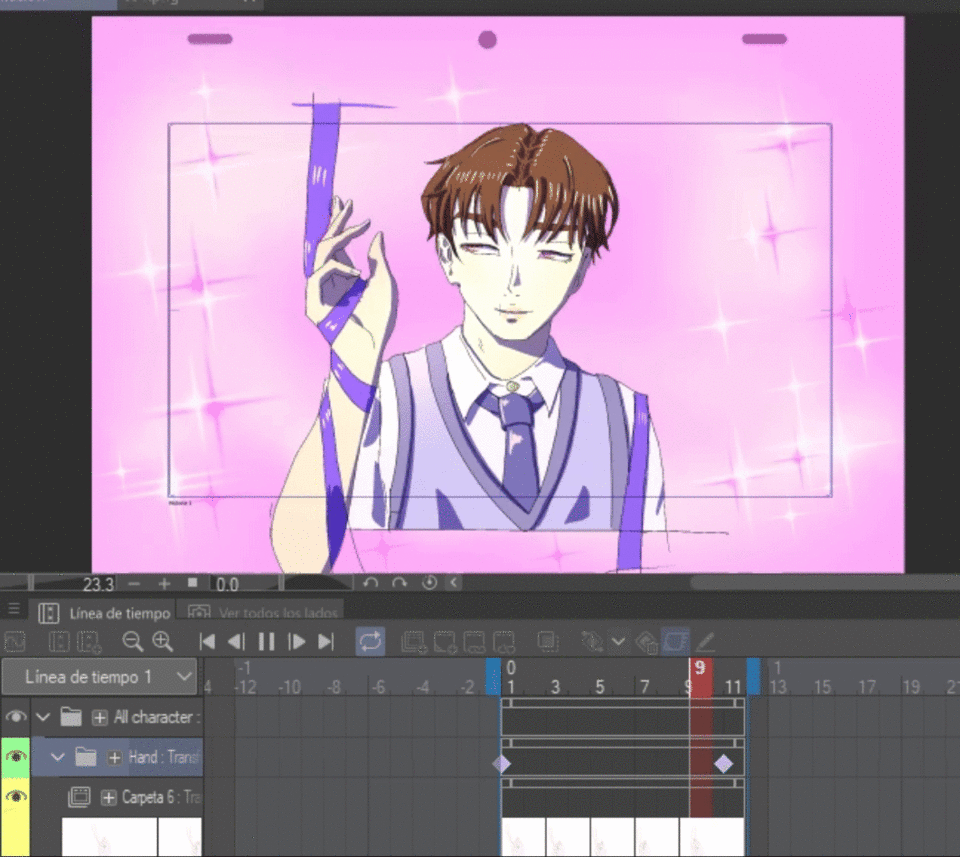
Task: Select the All character folder icon
Action: coord(71,717)
